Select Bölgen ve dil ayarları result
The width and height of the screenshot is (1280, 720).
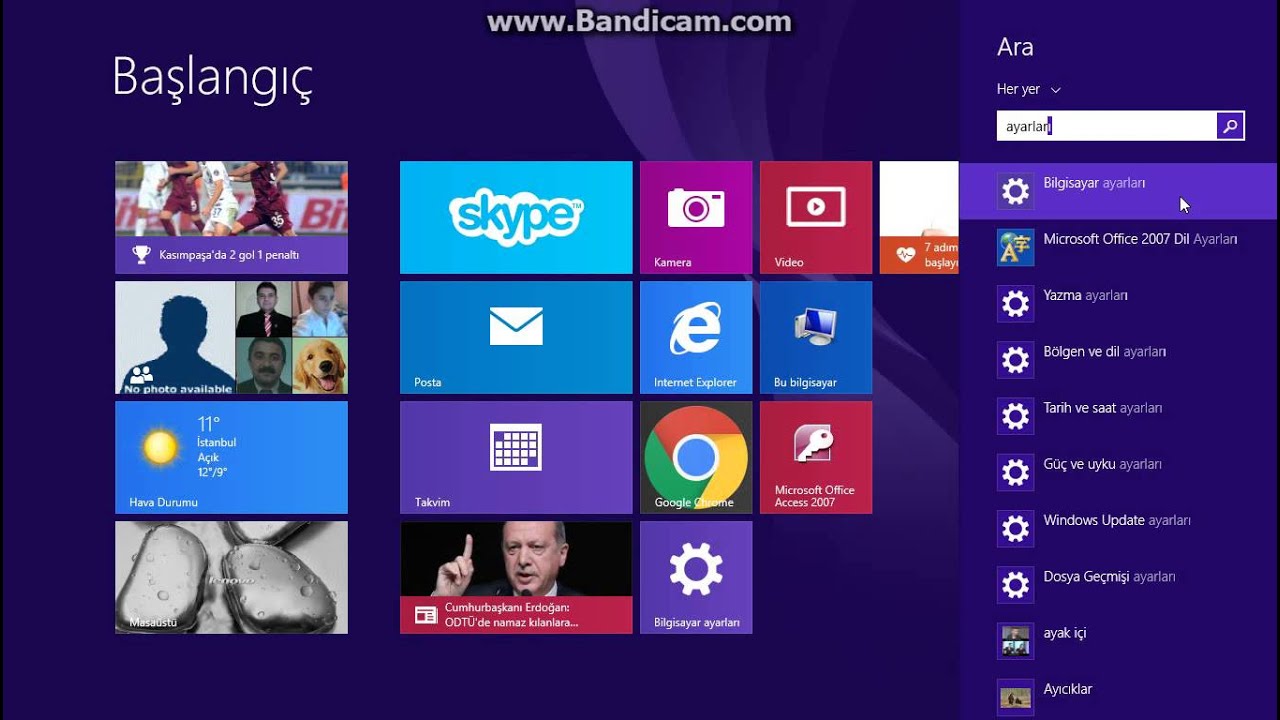(1119, 359)
